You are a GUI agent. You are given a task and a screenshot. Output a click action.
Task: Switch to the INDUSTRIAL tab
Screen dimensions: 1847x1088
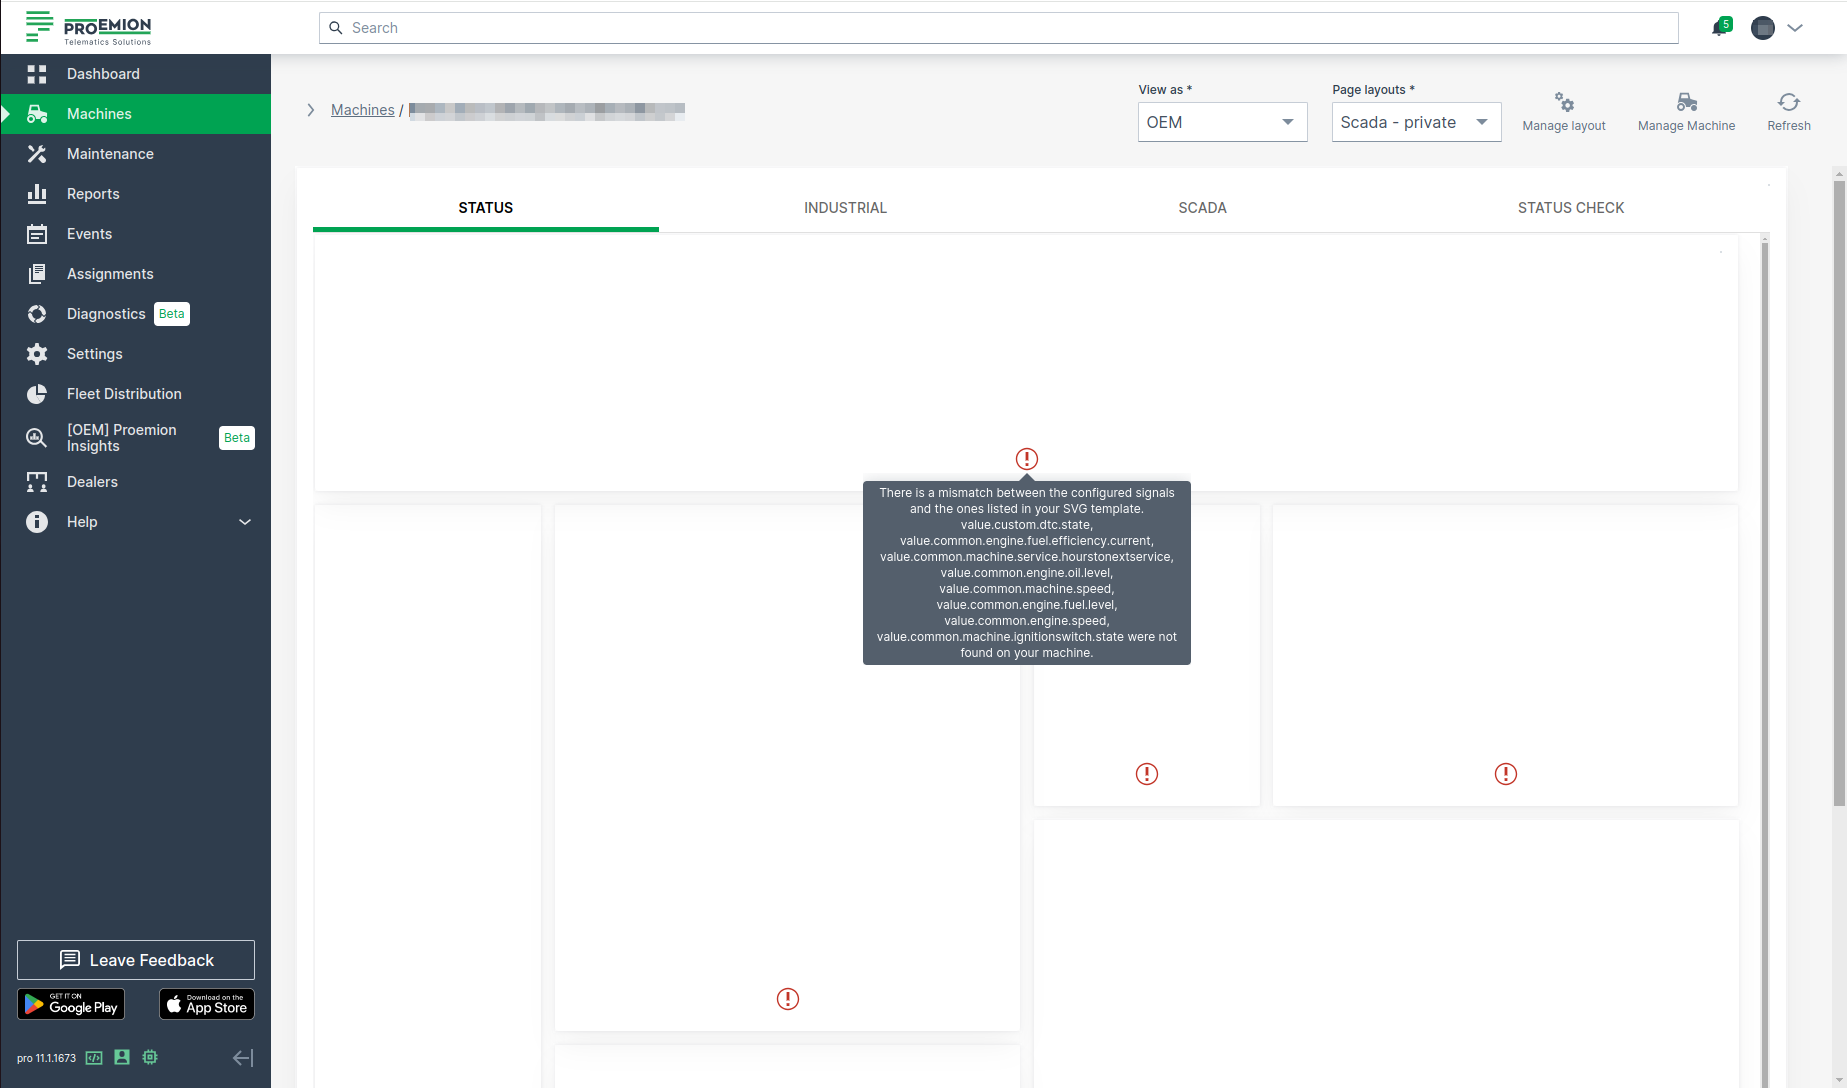point(845,208)
